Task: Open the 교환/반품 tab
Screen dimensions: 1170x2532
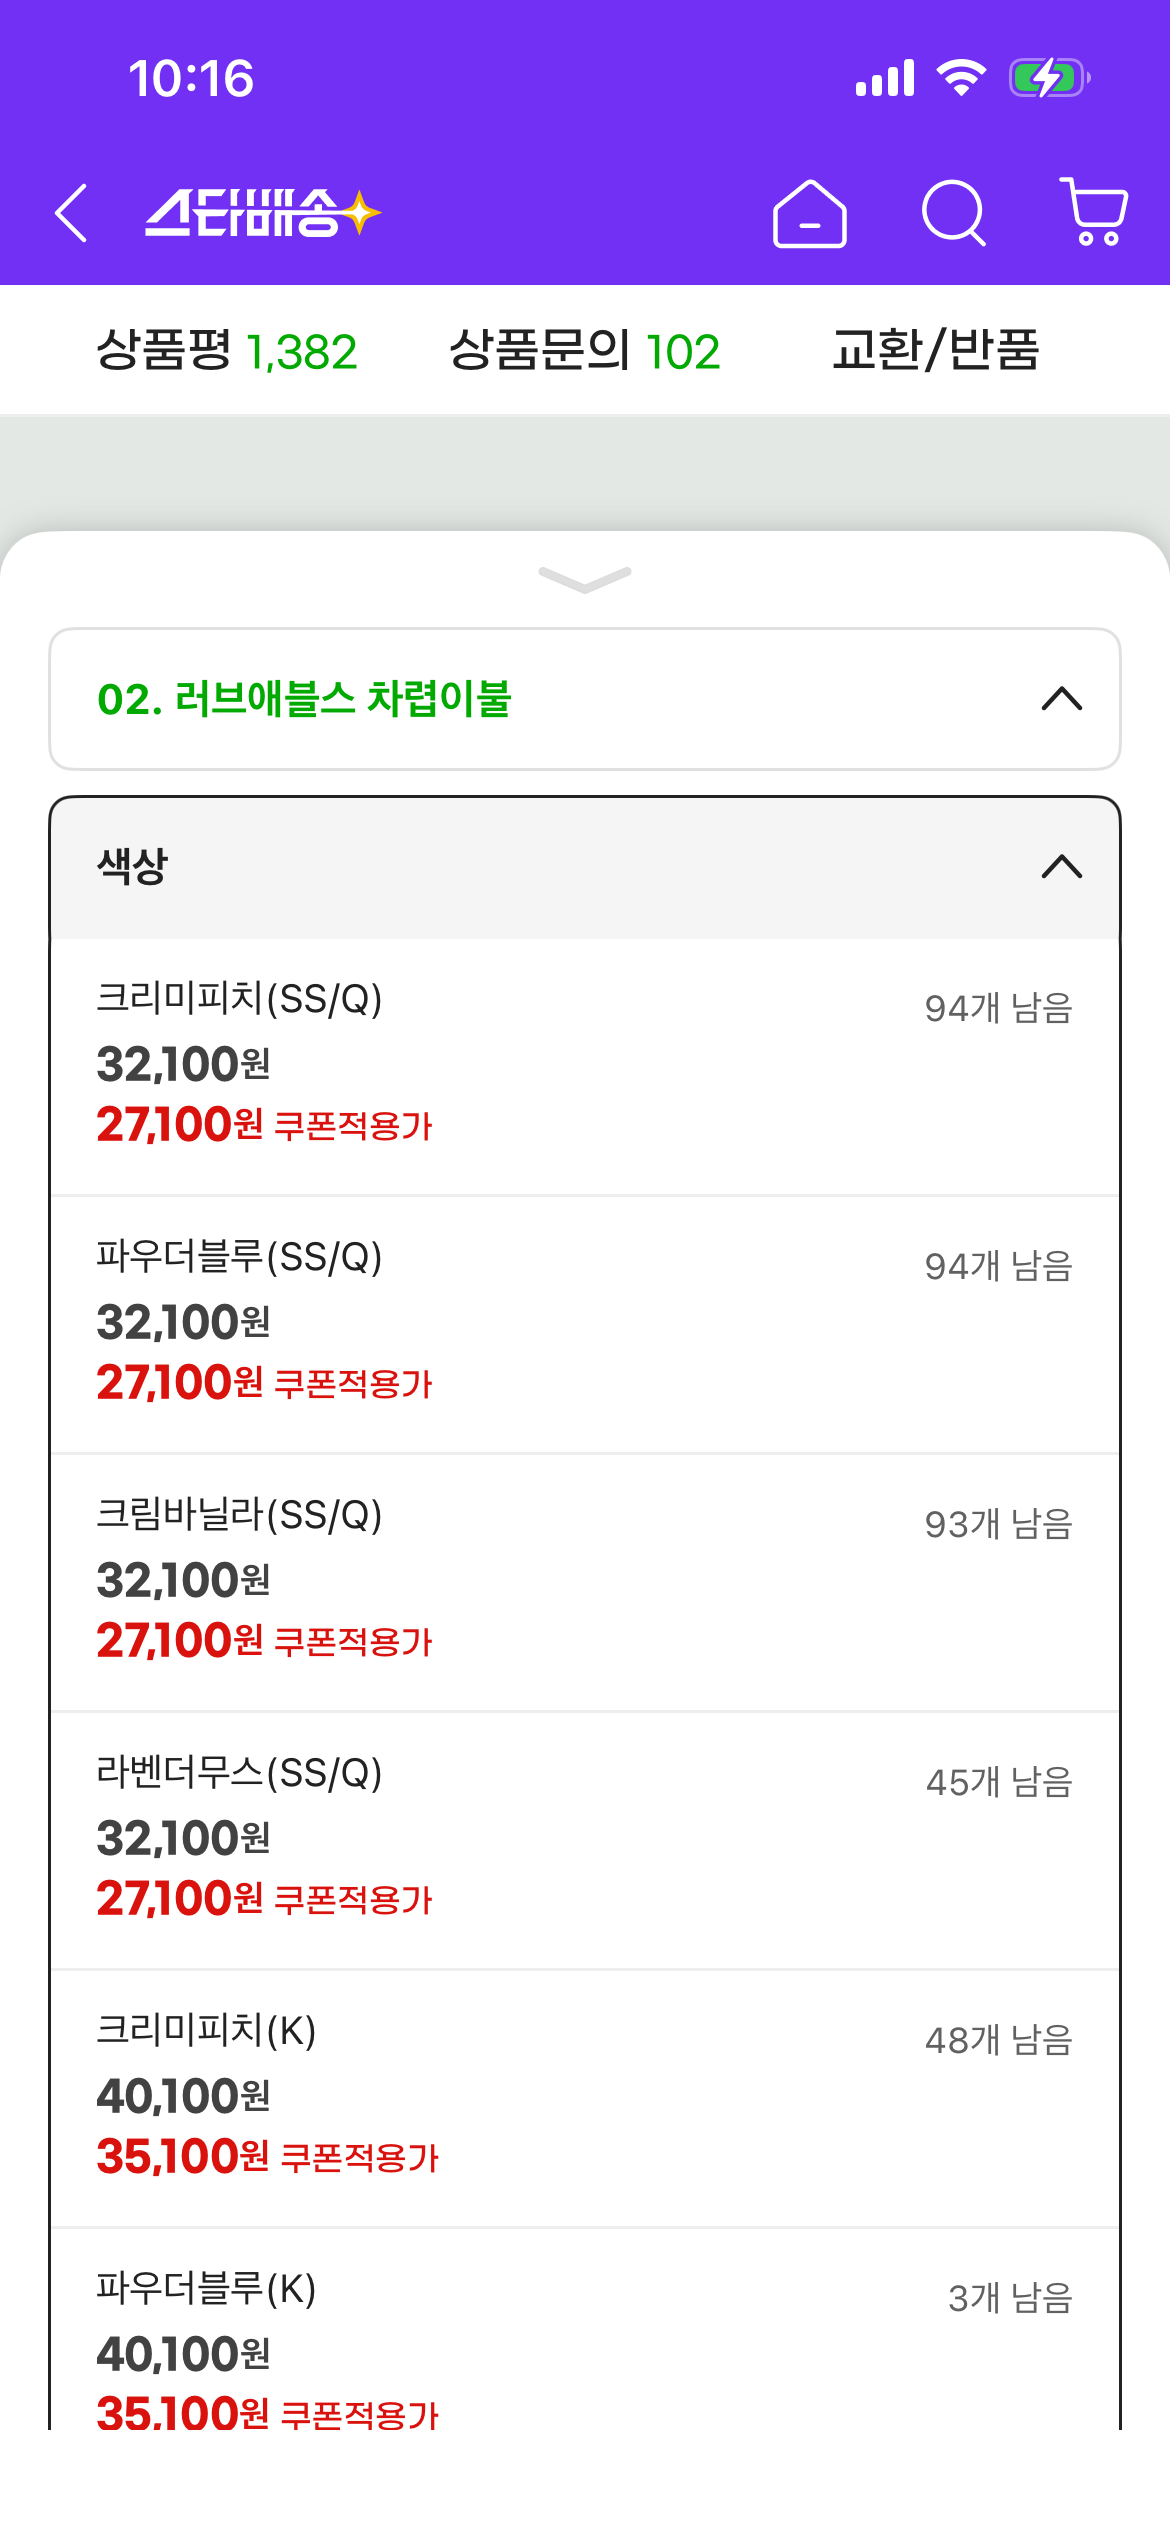Action: (936, 351)
